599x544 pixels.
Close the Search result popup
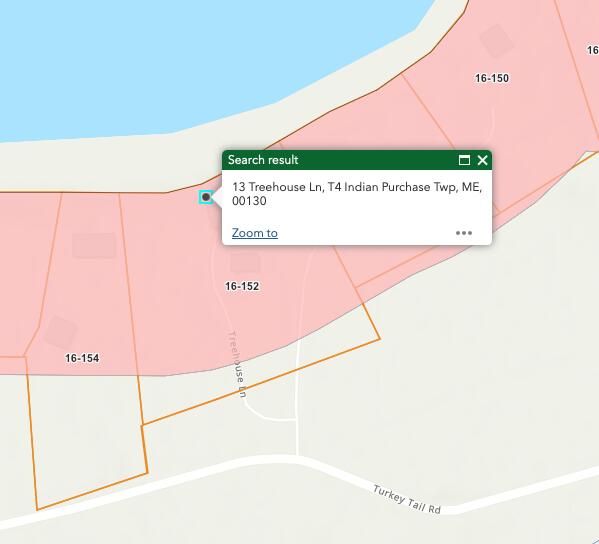(482, 160)
